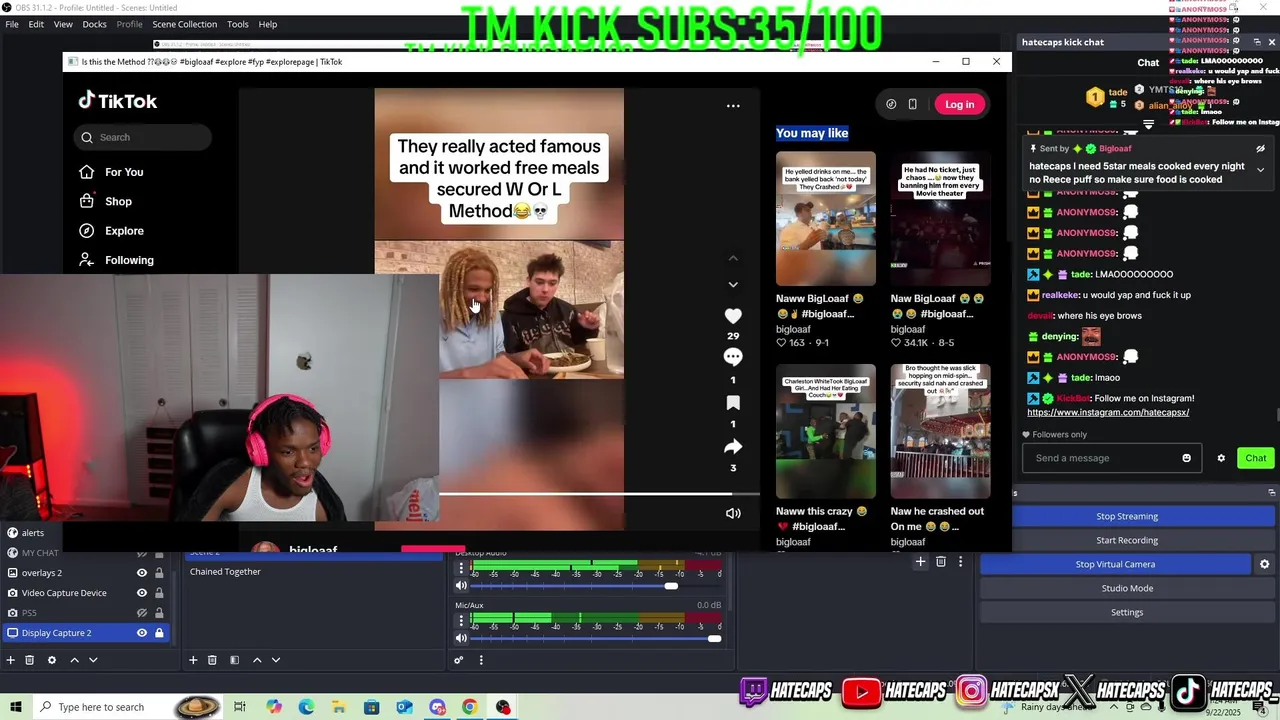Click the Mic/Aux volume slider
1280x720 pixels.
(596, 638)
